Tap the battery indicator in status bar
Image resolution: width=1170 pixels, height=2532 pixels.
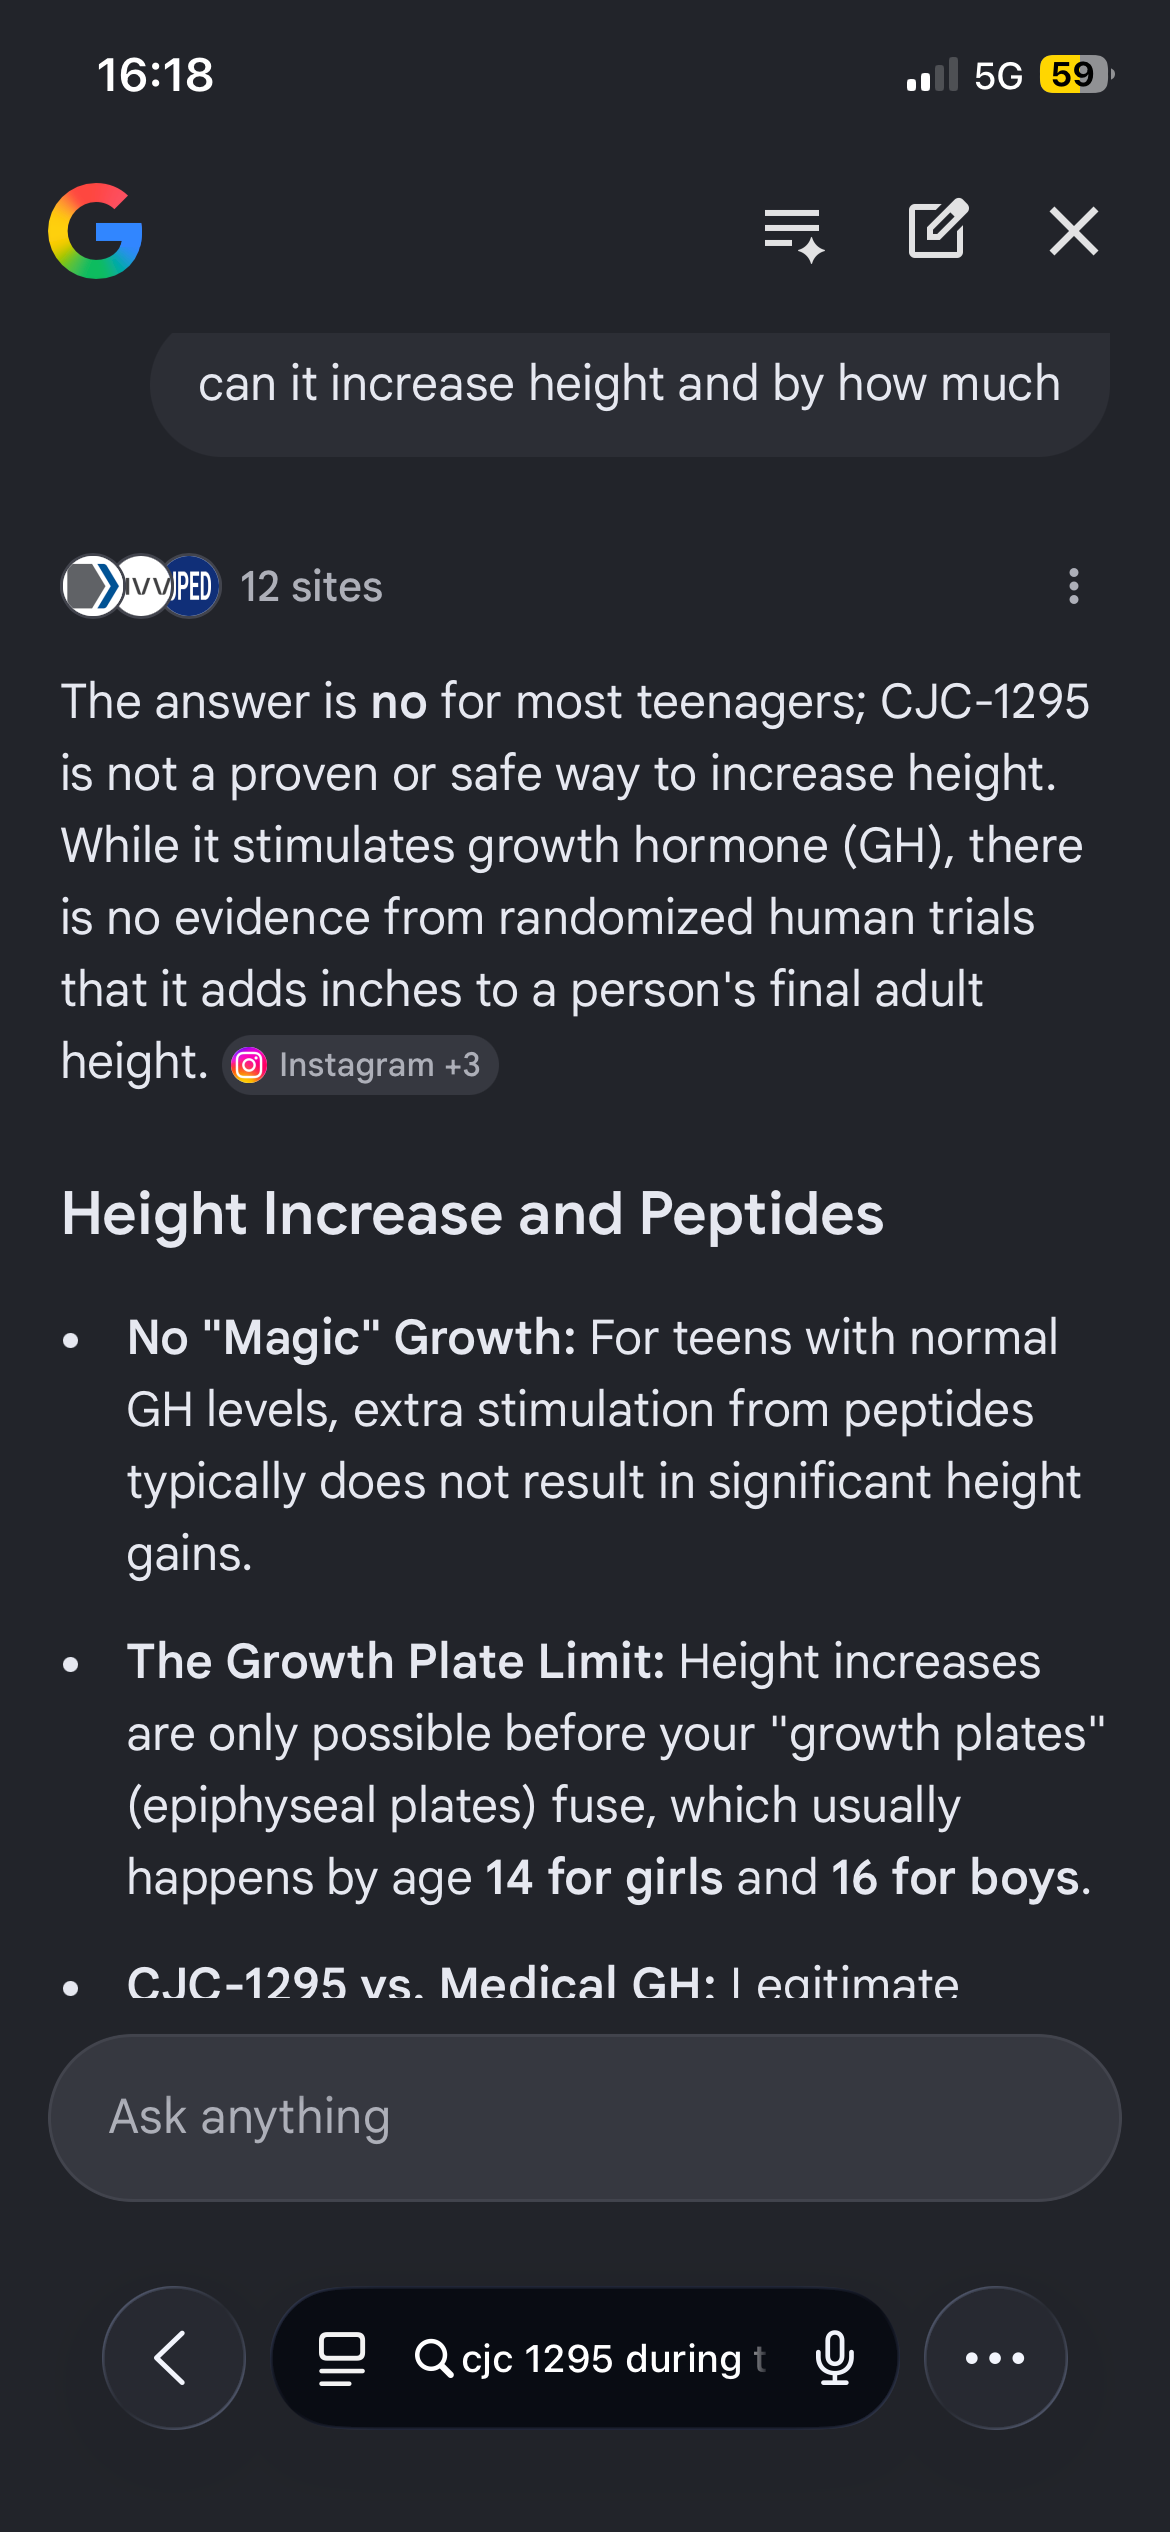coord(1076,75)
